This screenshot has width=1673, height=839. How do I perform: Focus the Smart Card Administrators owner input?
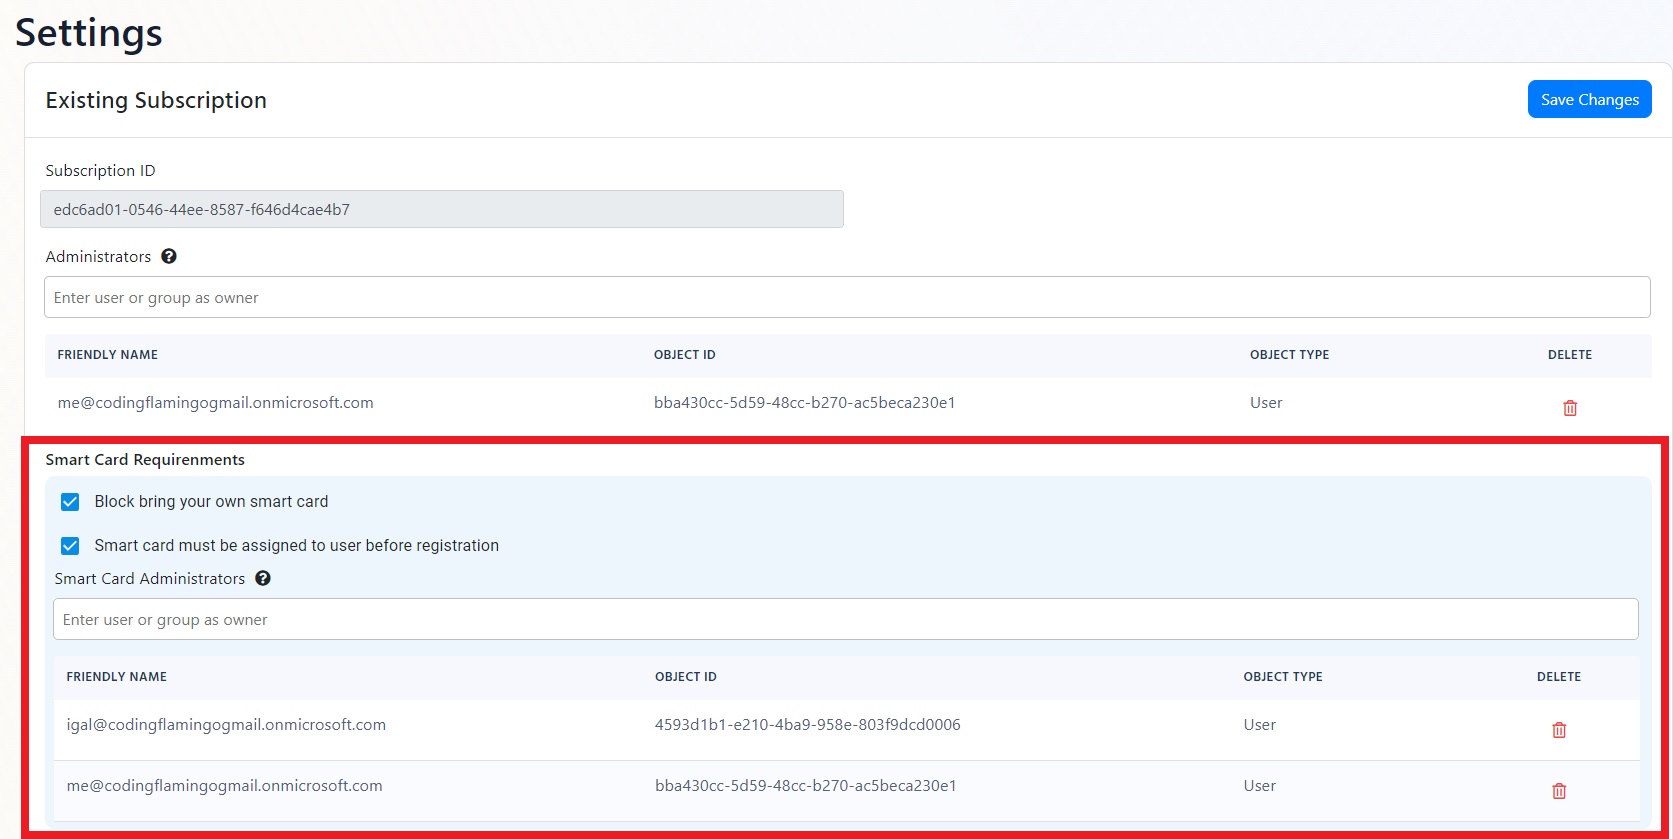click(845, 619)
